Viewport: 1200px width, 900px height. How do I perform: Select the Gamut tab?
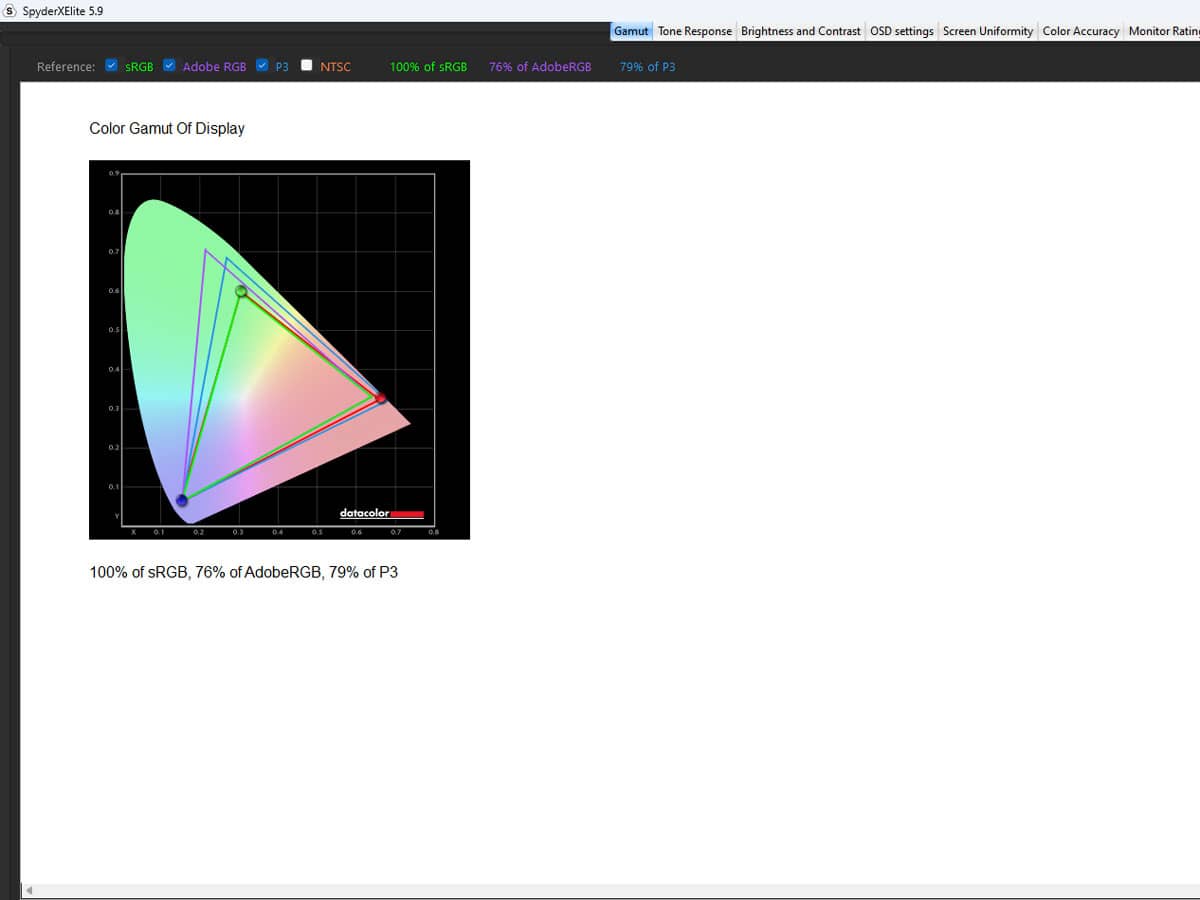click(x=631, y=31)
